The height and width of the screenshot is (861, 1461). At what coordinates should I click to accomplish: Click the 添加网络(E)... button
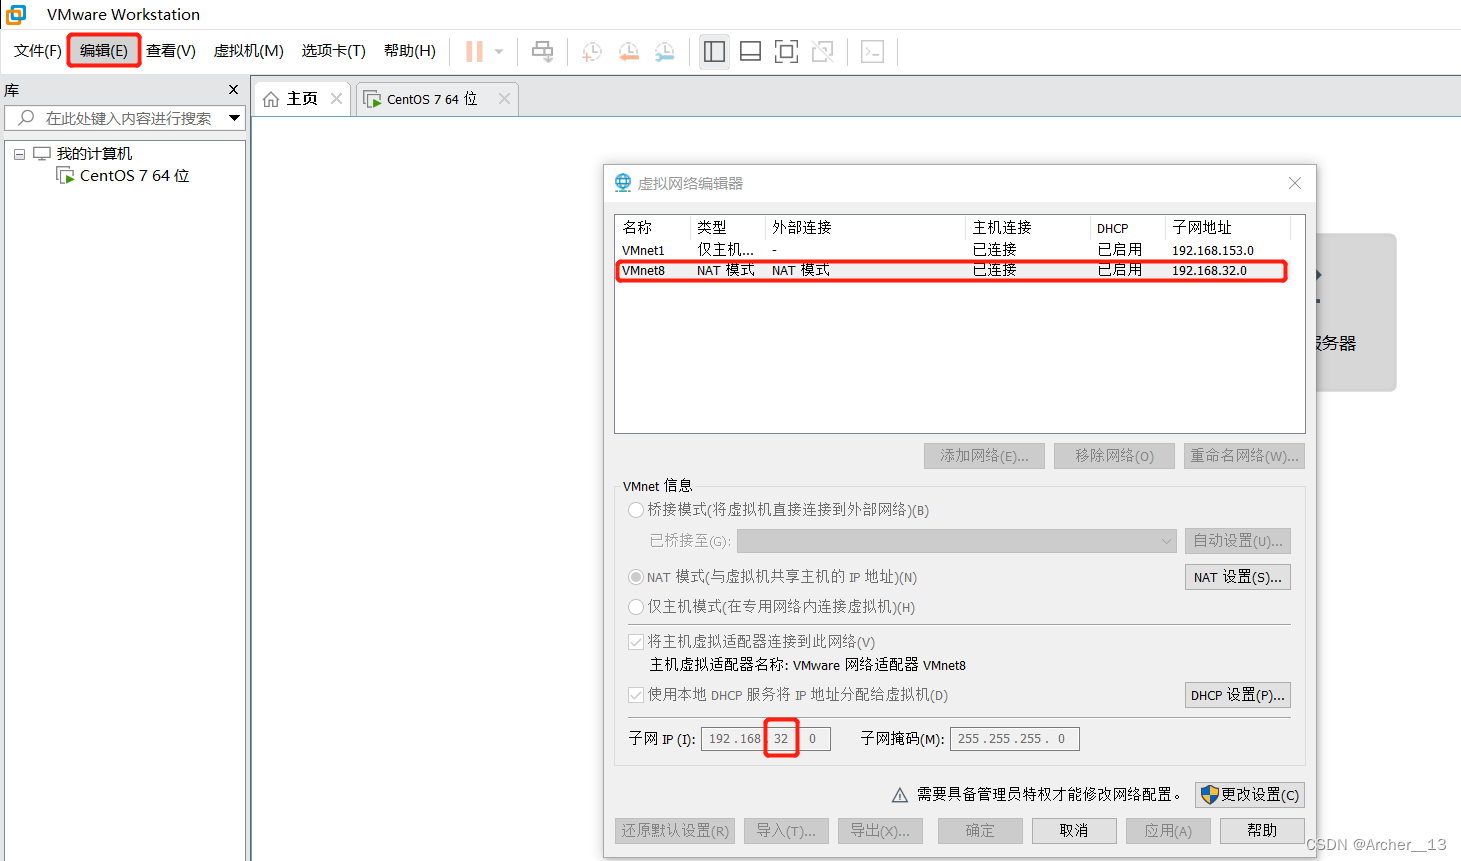[x=984, y=456]
